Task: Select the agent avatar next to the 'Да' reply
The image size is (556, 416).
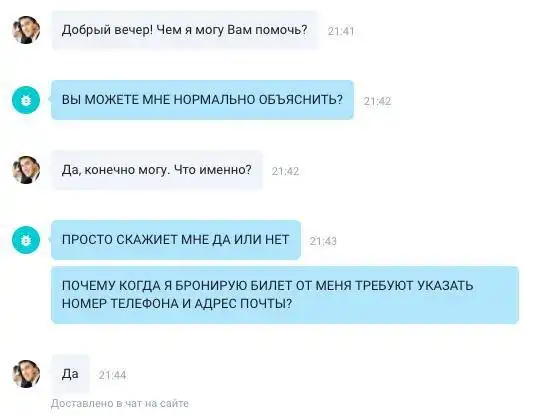Action: [26, 374]
